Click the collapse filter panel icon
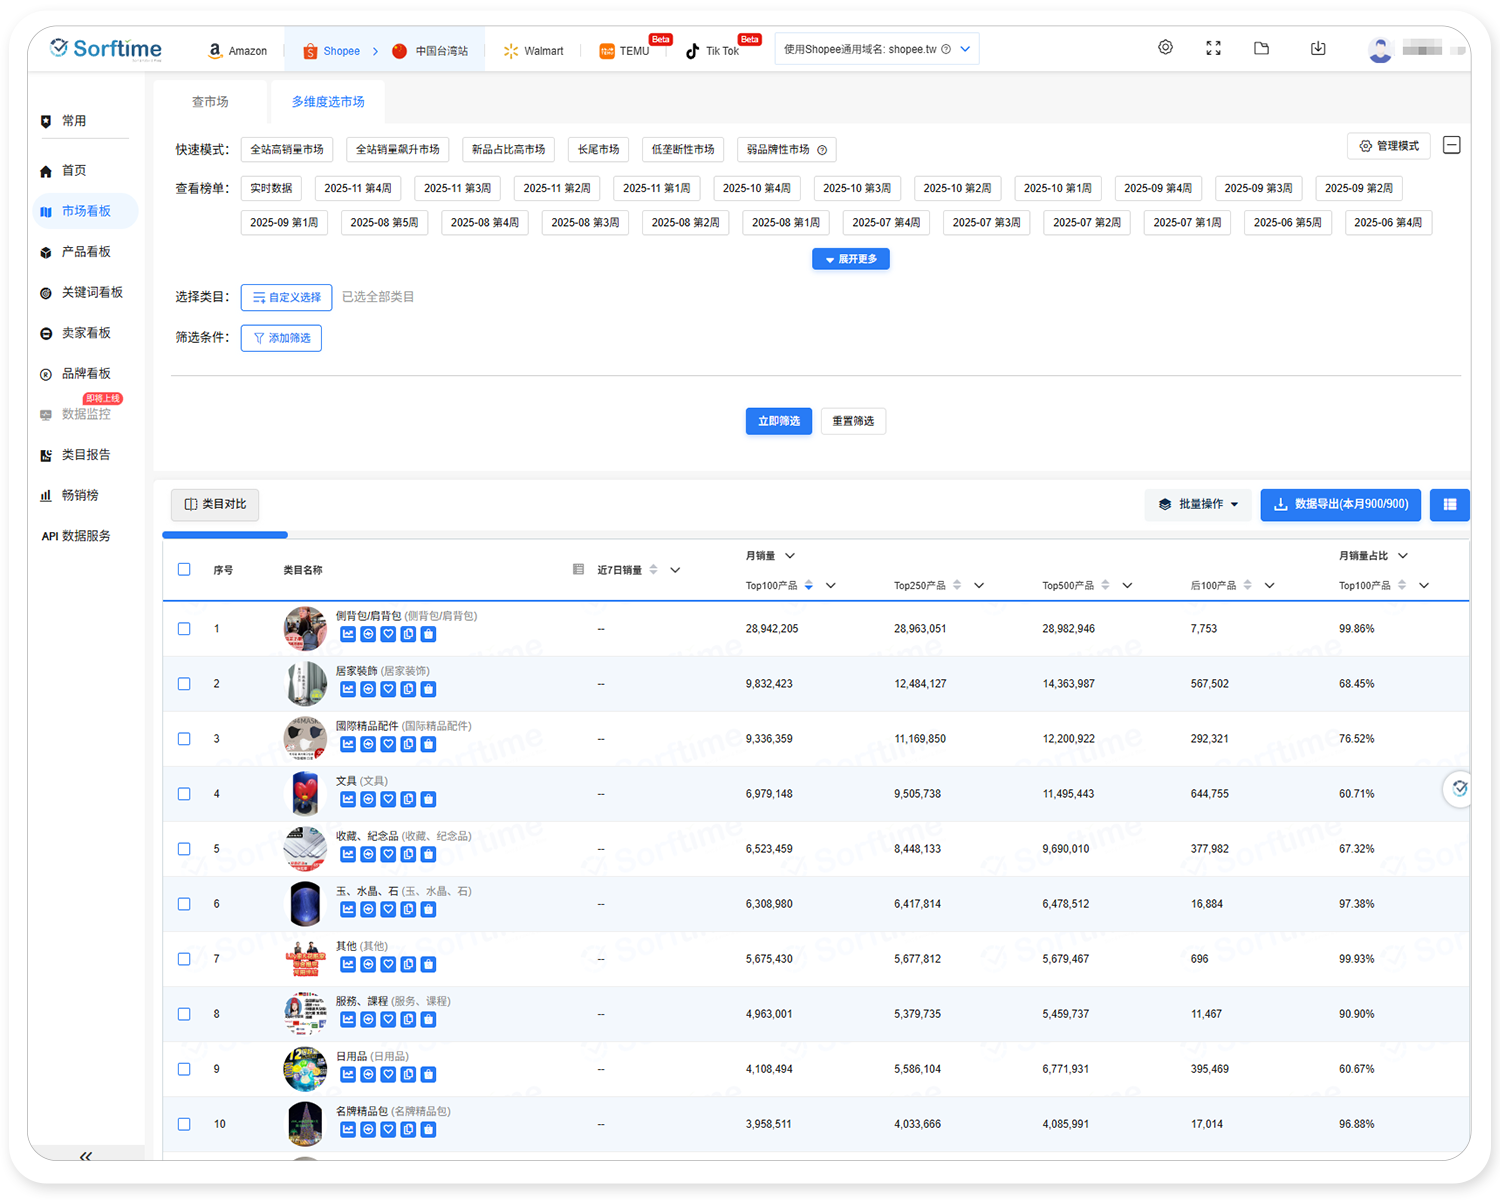Viewport: 1500px width, 1200px height. click(x=1452, y=146)
